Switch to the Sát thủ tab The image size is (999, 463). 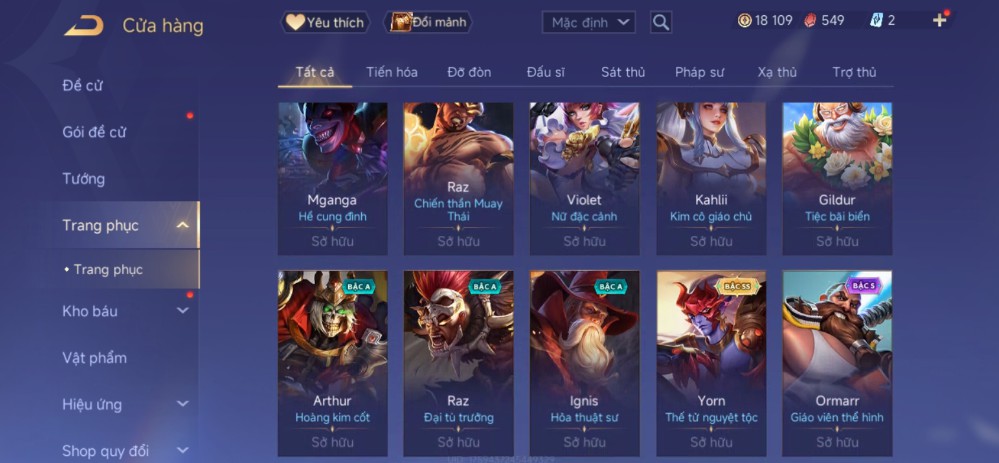coord(623,72)
